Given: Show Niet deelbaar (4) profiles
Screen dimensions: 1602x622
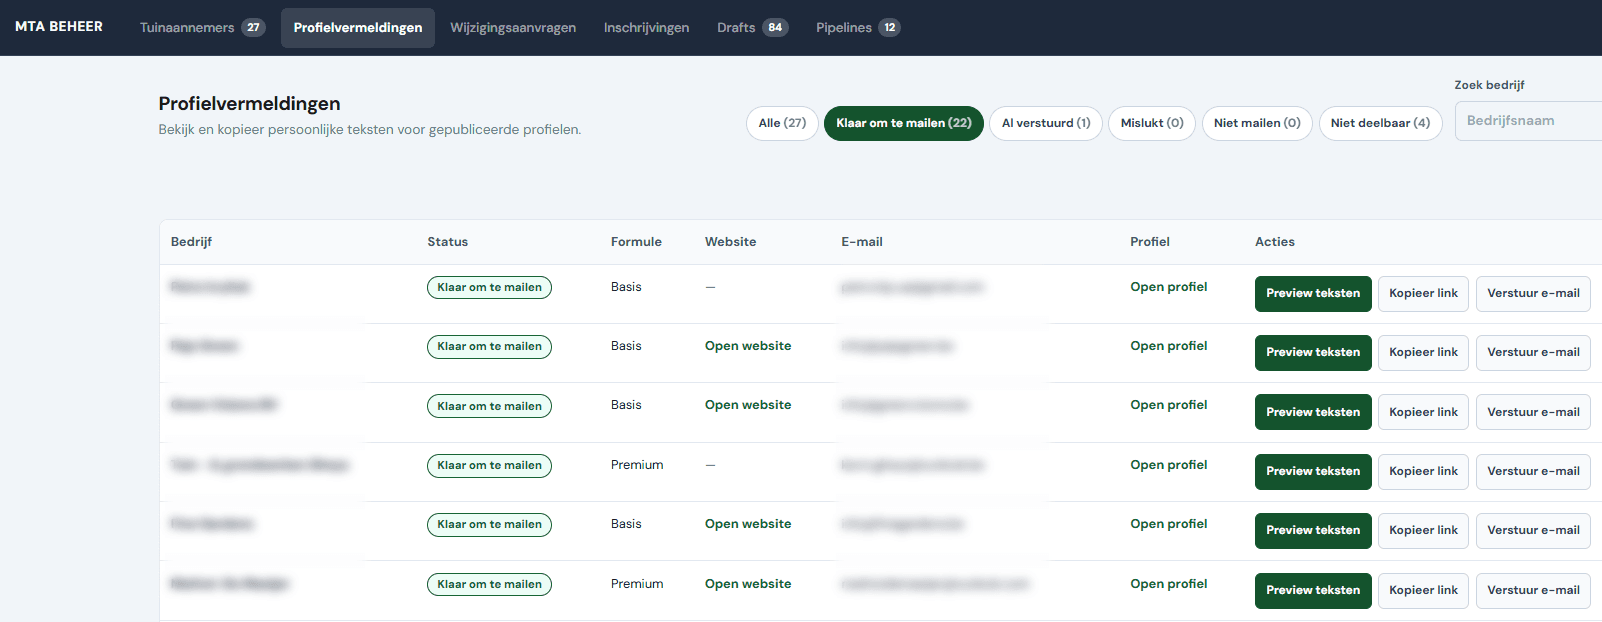Looking at the screenshot, I should [x=1380, y=123].
